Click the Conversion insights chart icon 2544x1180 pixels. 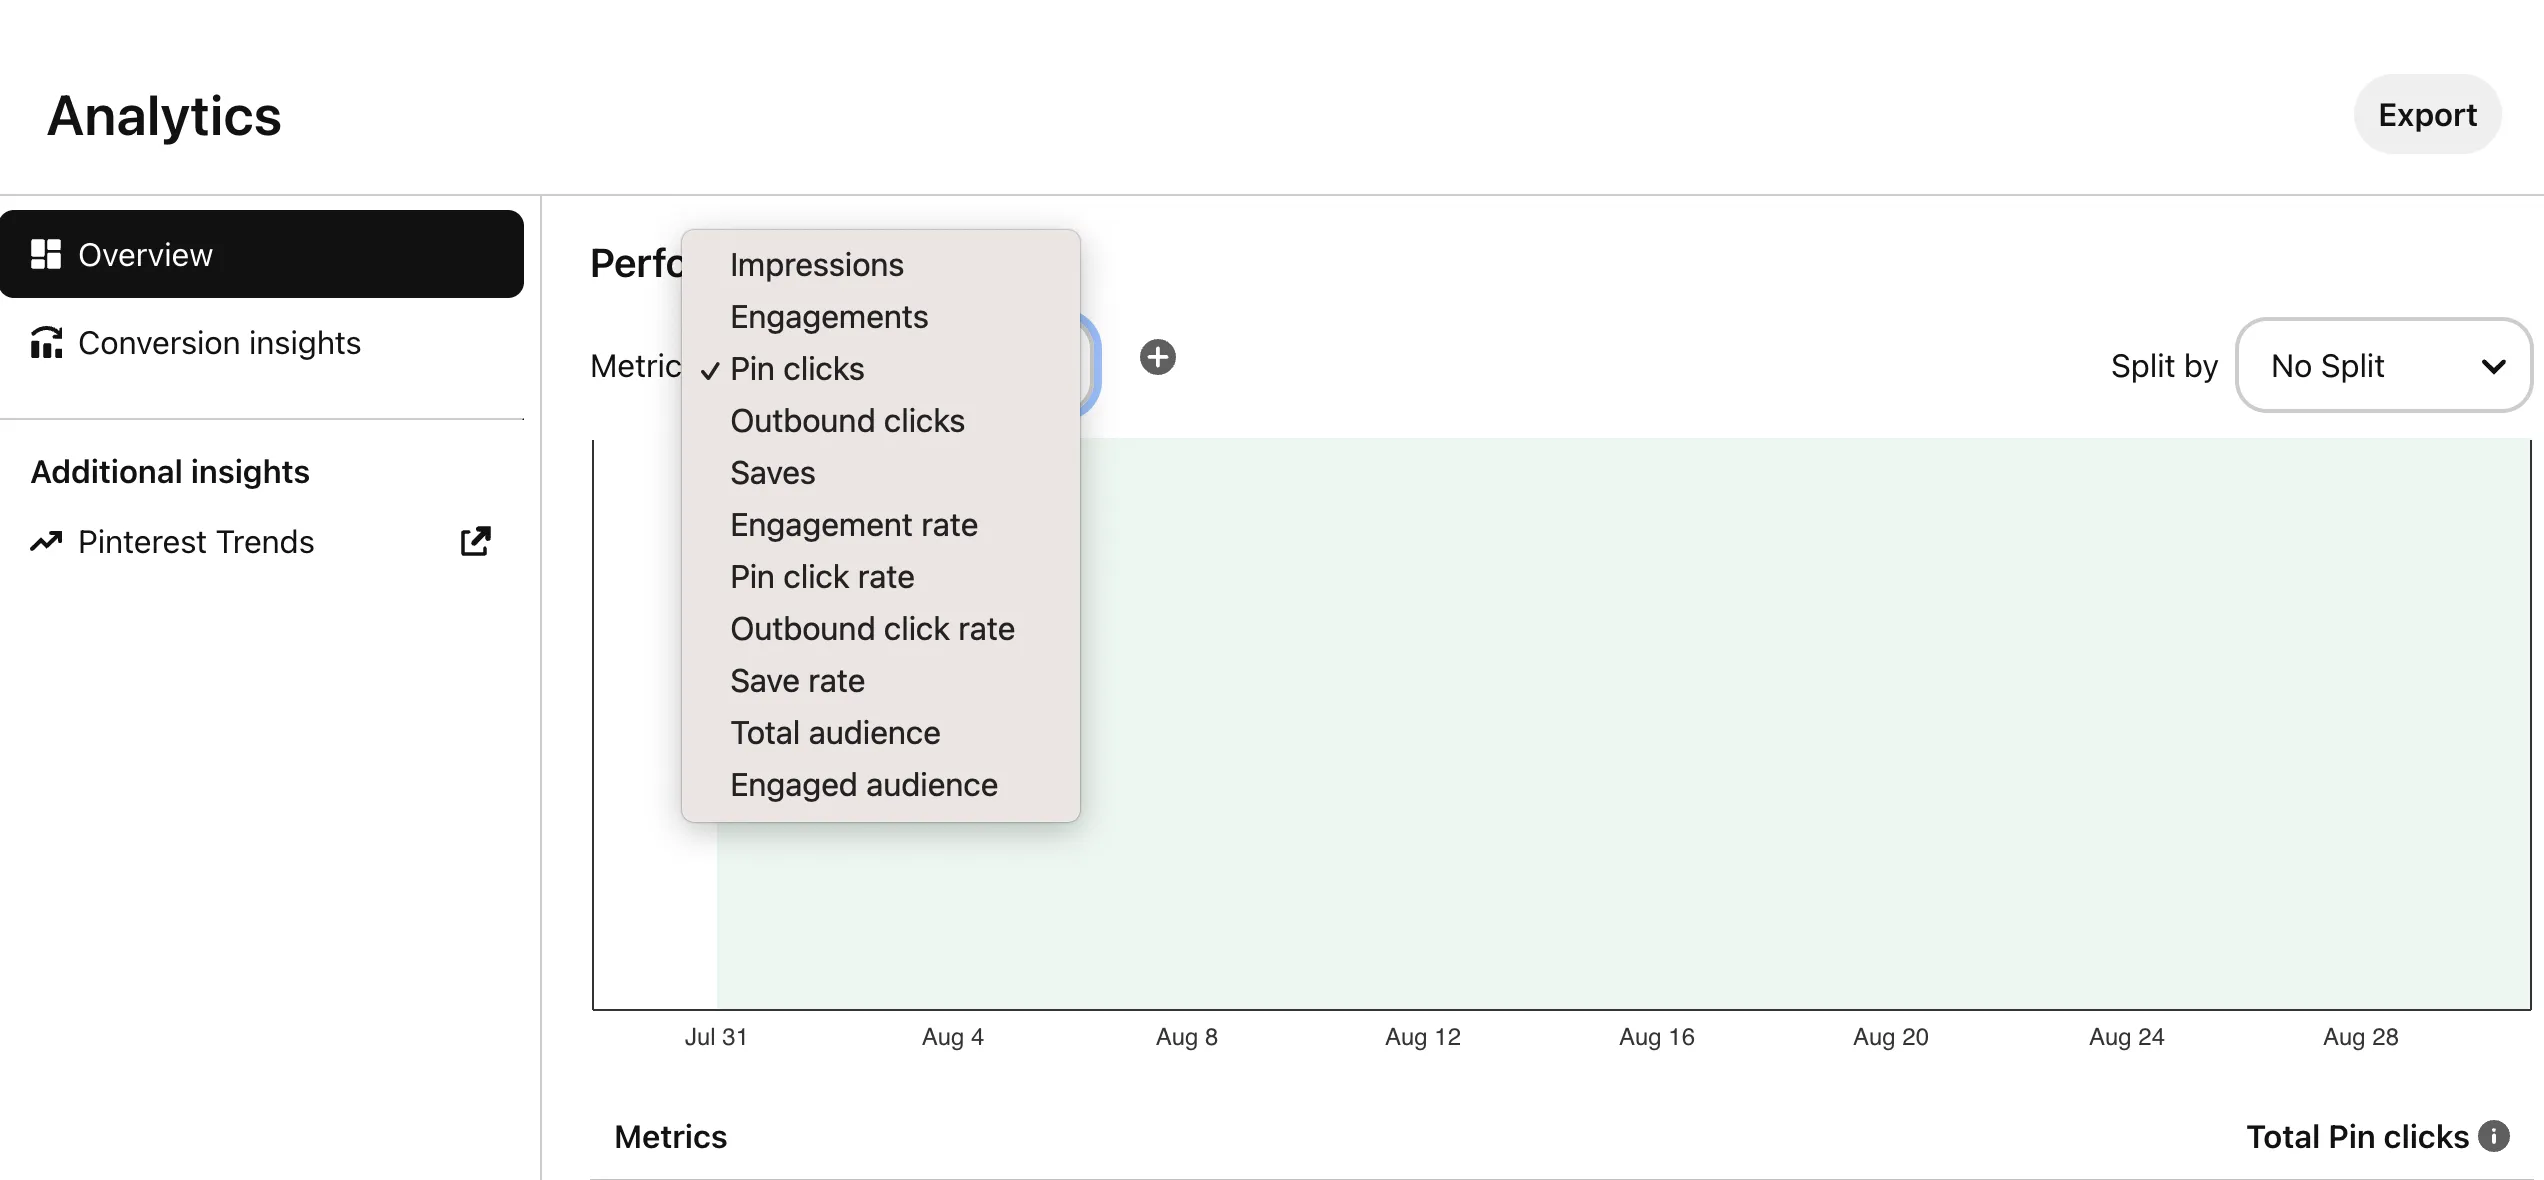click(46, 343)
